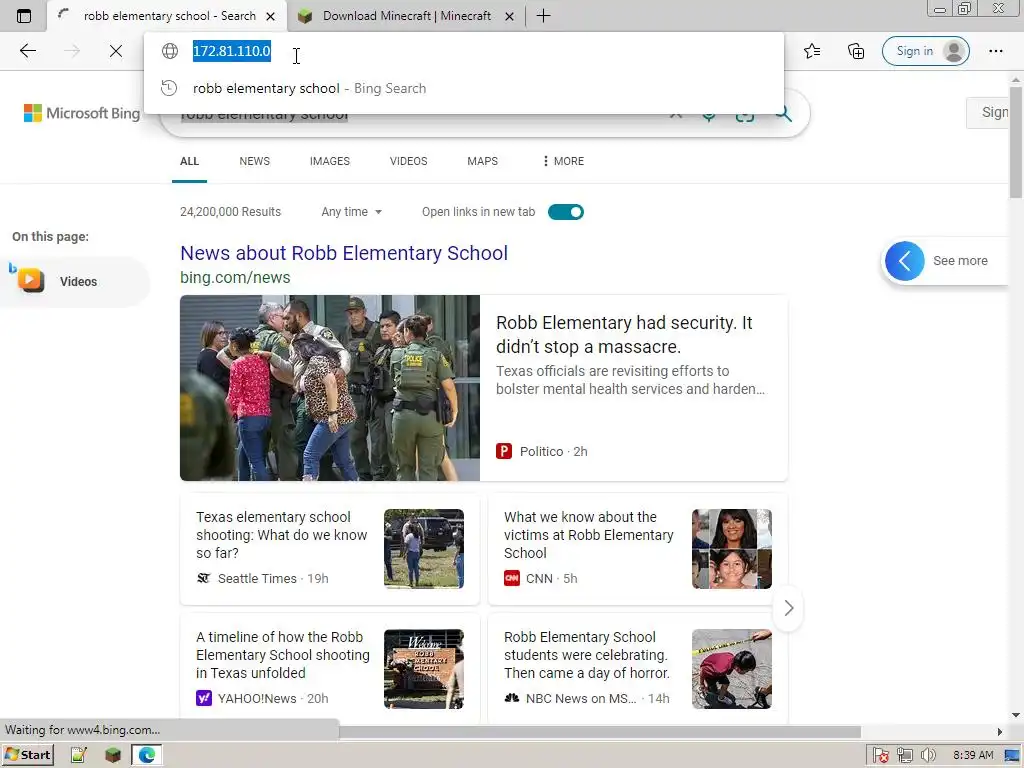The image size is (1024, 768).
Task: Click the visual search camera icon
Action: coord(744,116)
